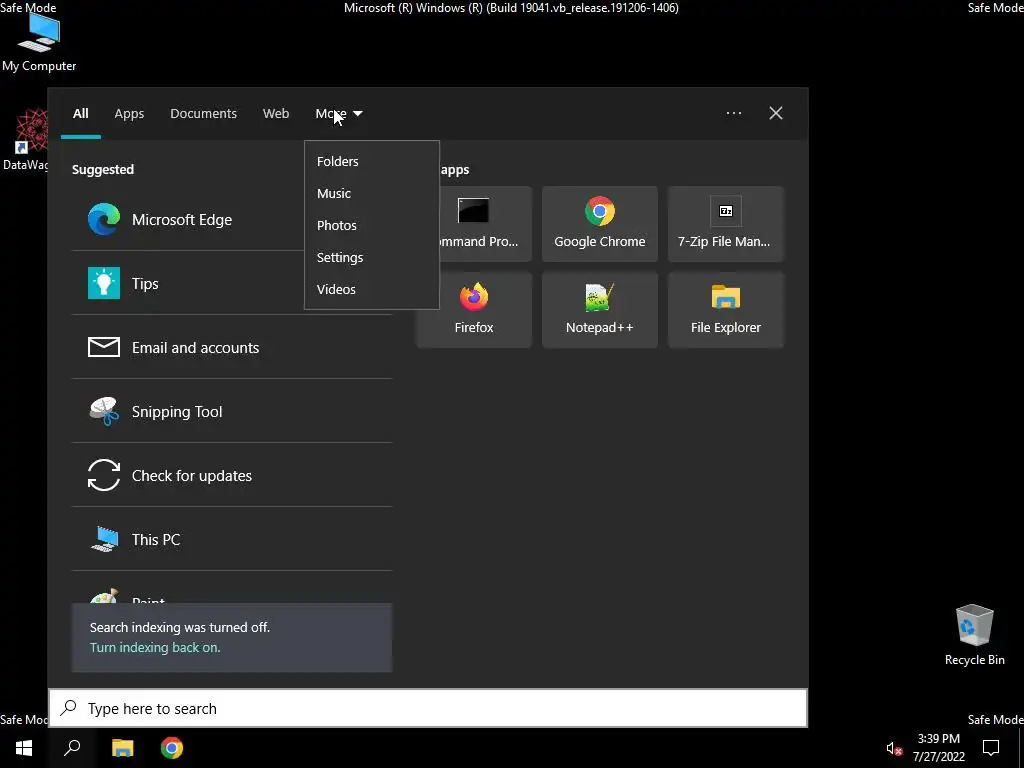Open Microsoft Edge from suggested list
This screenshot has width=1024, height=768.
tap(232, 219)
